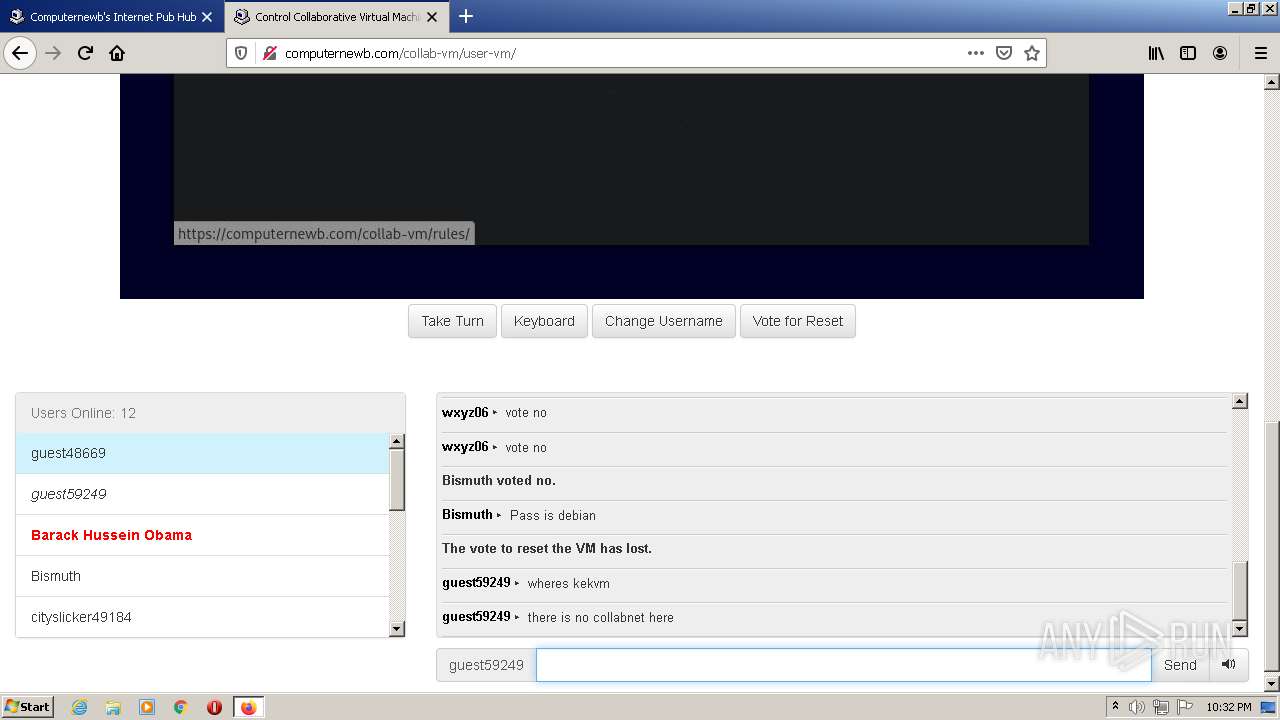Select guest59249 in the users list
This screenshot has width=1280, height=720.
pos(202,494)
